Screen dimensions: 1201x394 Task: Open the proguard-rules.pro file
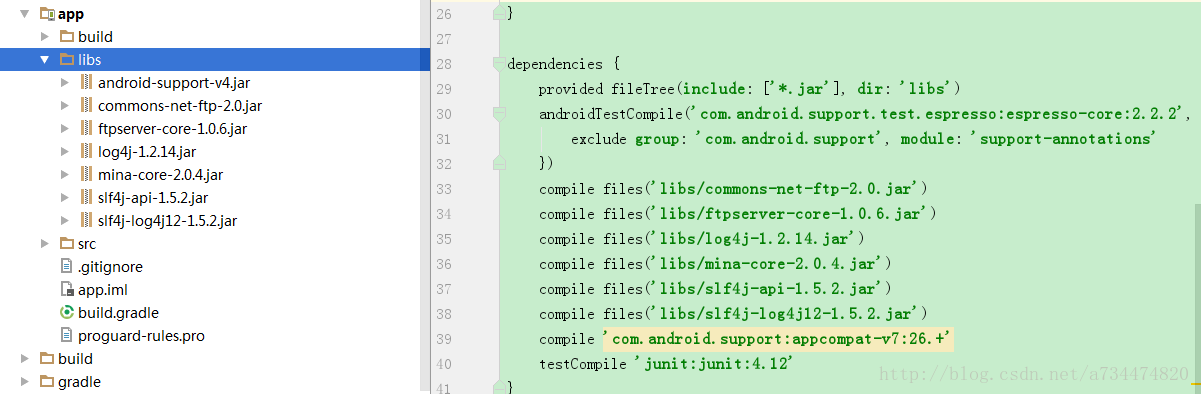141,336
